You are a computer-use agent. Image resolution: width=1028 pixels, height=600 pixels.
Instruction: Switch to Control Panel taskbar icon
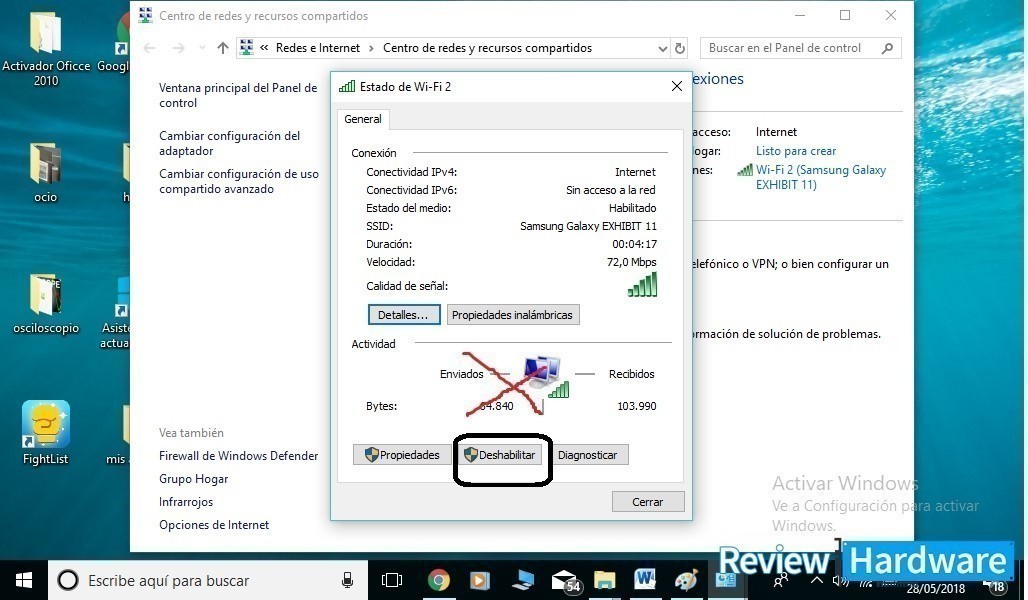click(x=726, y=580)
